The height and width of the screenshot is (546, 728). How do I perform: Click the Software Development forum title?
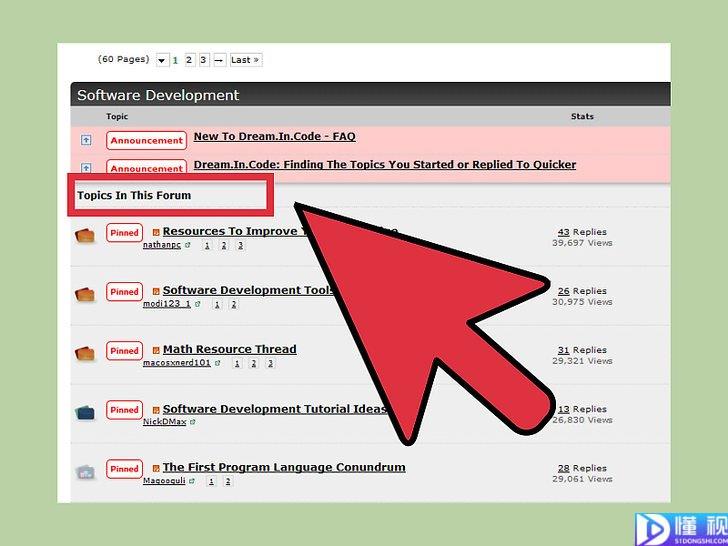click(x=158, y=95)
